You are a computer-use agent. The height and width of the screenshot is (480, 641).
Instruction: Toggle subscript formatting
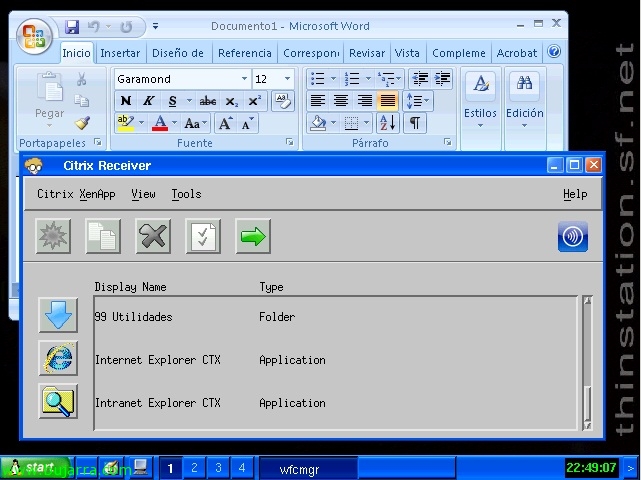[231, 101]
